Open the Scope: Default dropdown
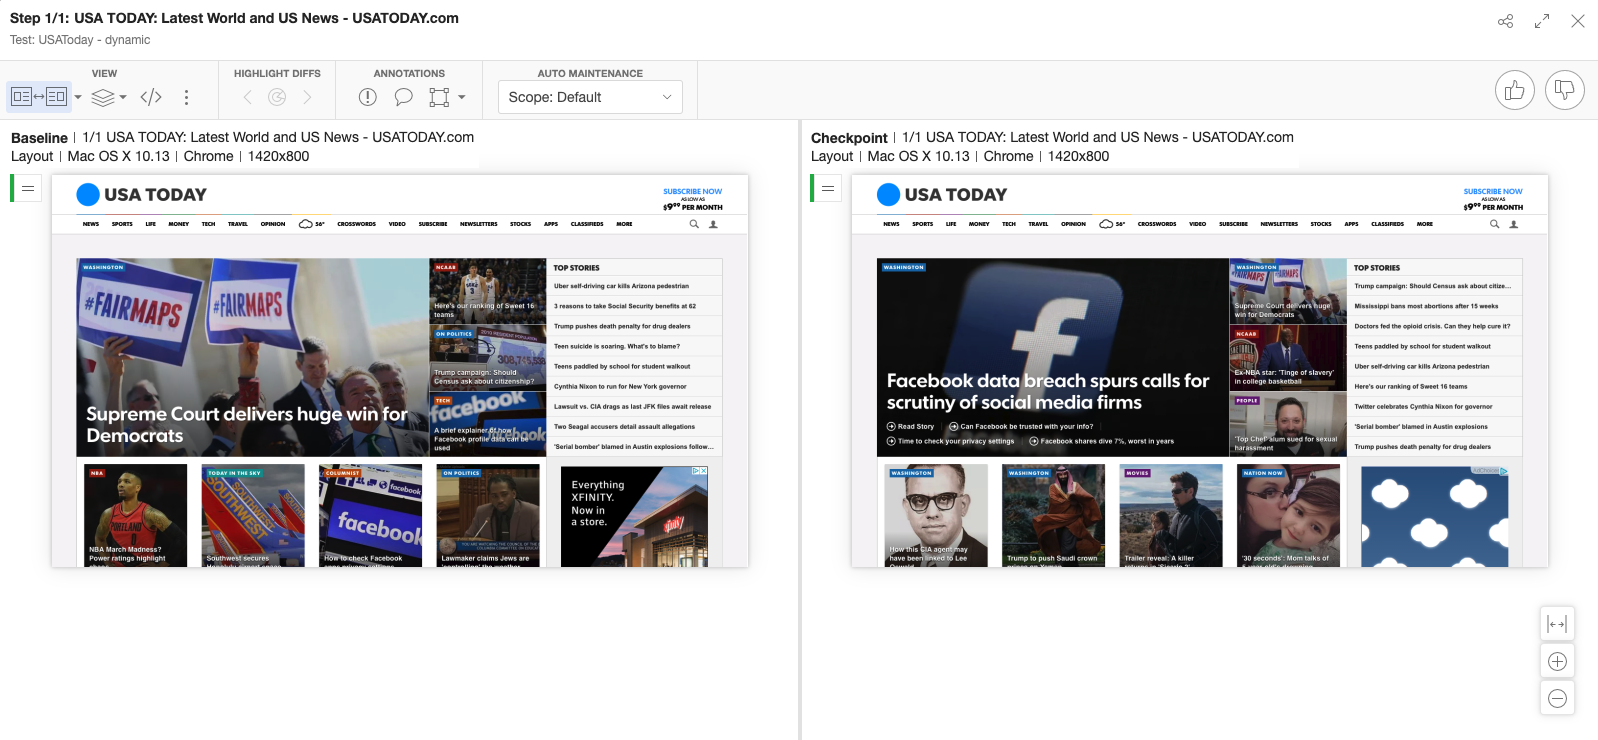 click(590, 97)
